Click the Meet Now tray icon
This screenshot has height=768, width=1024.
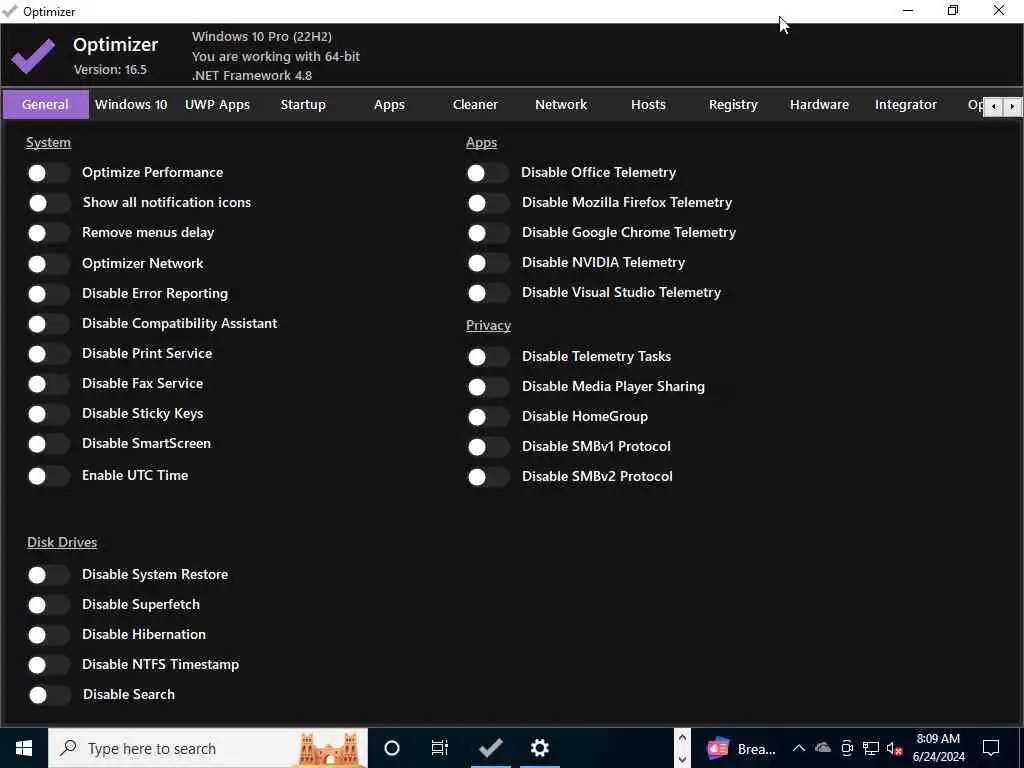pyautogui.click(x=847, y=748)
